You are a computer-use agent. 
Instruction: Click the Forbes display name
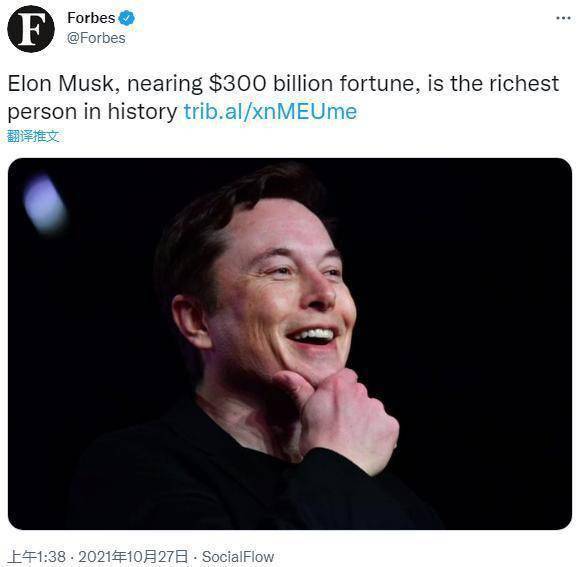91,18
